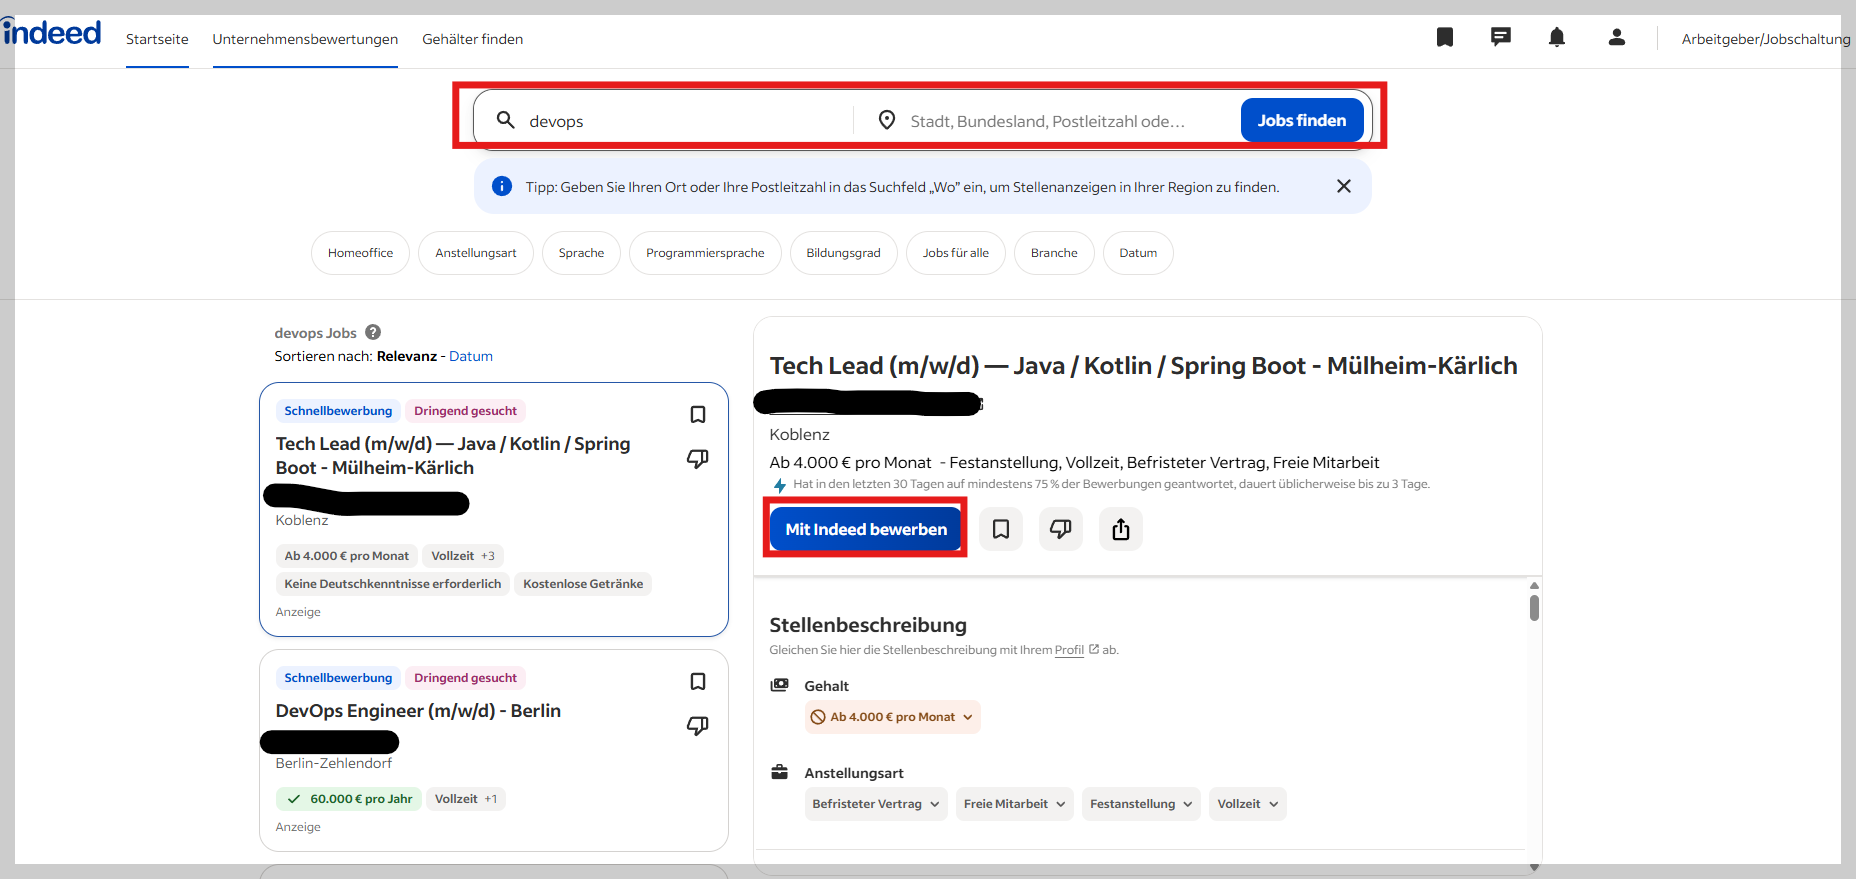
Task: Open the Jobs für alle filter
Action: (956, 253)
